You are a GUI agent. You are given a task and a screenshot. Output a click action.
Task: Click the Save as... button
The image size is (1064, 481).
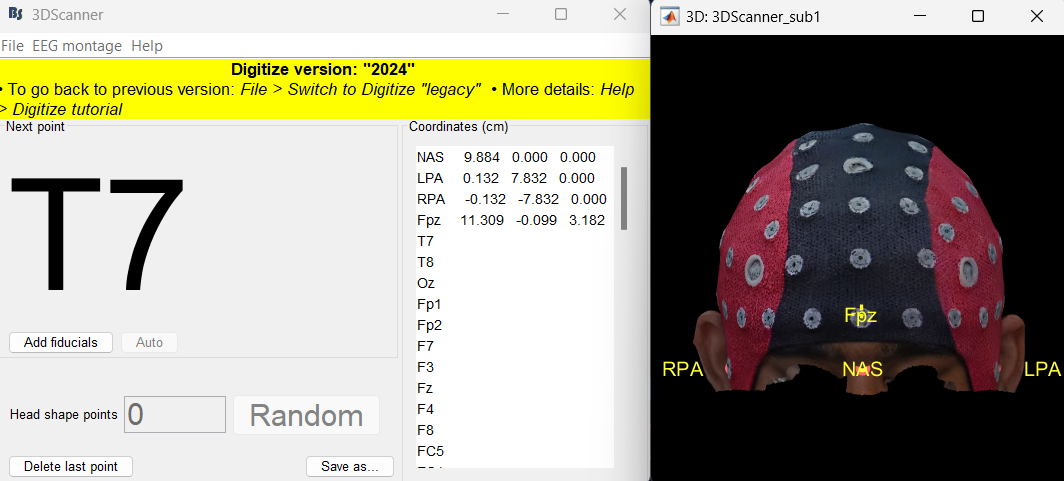click(349, 467)
